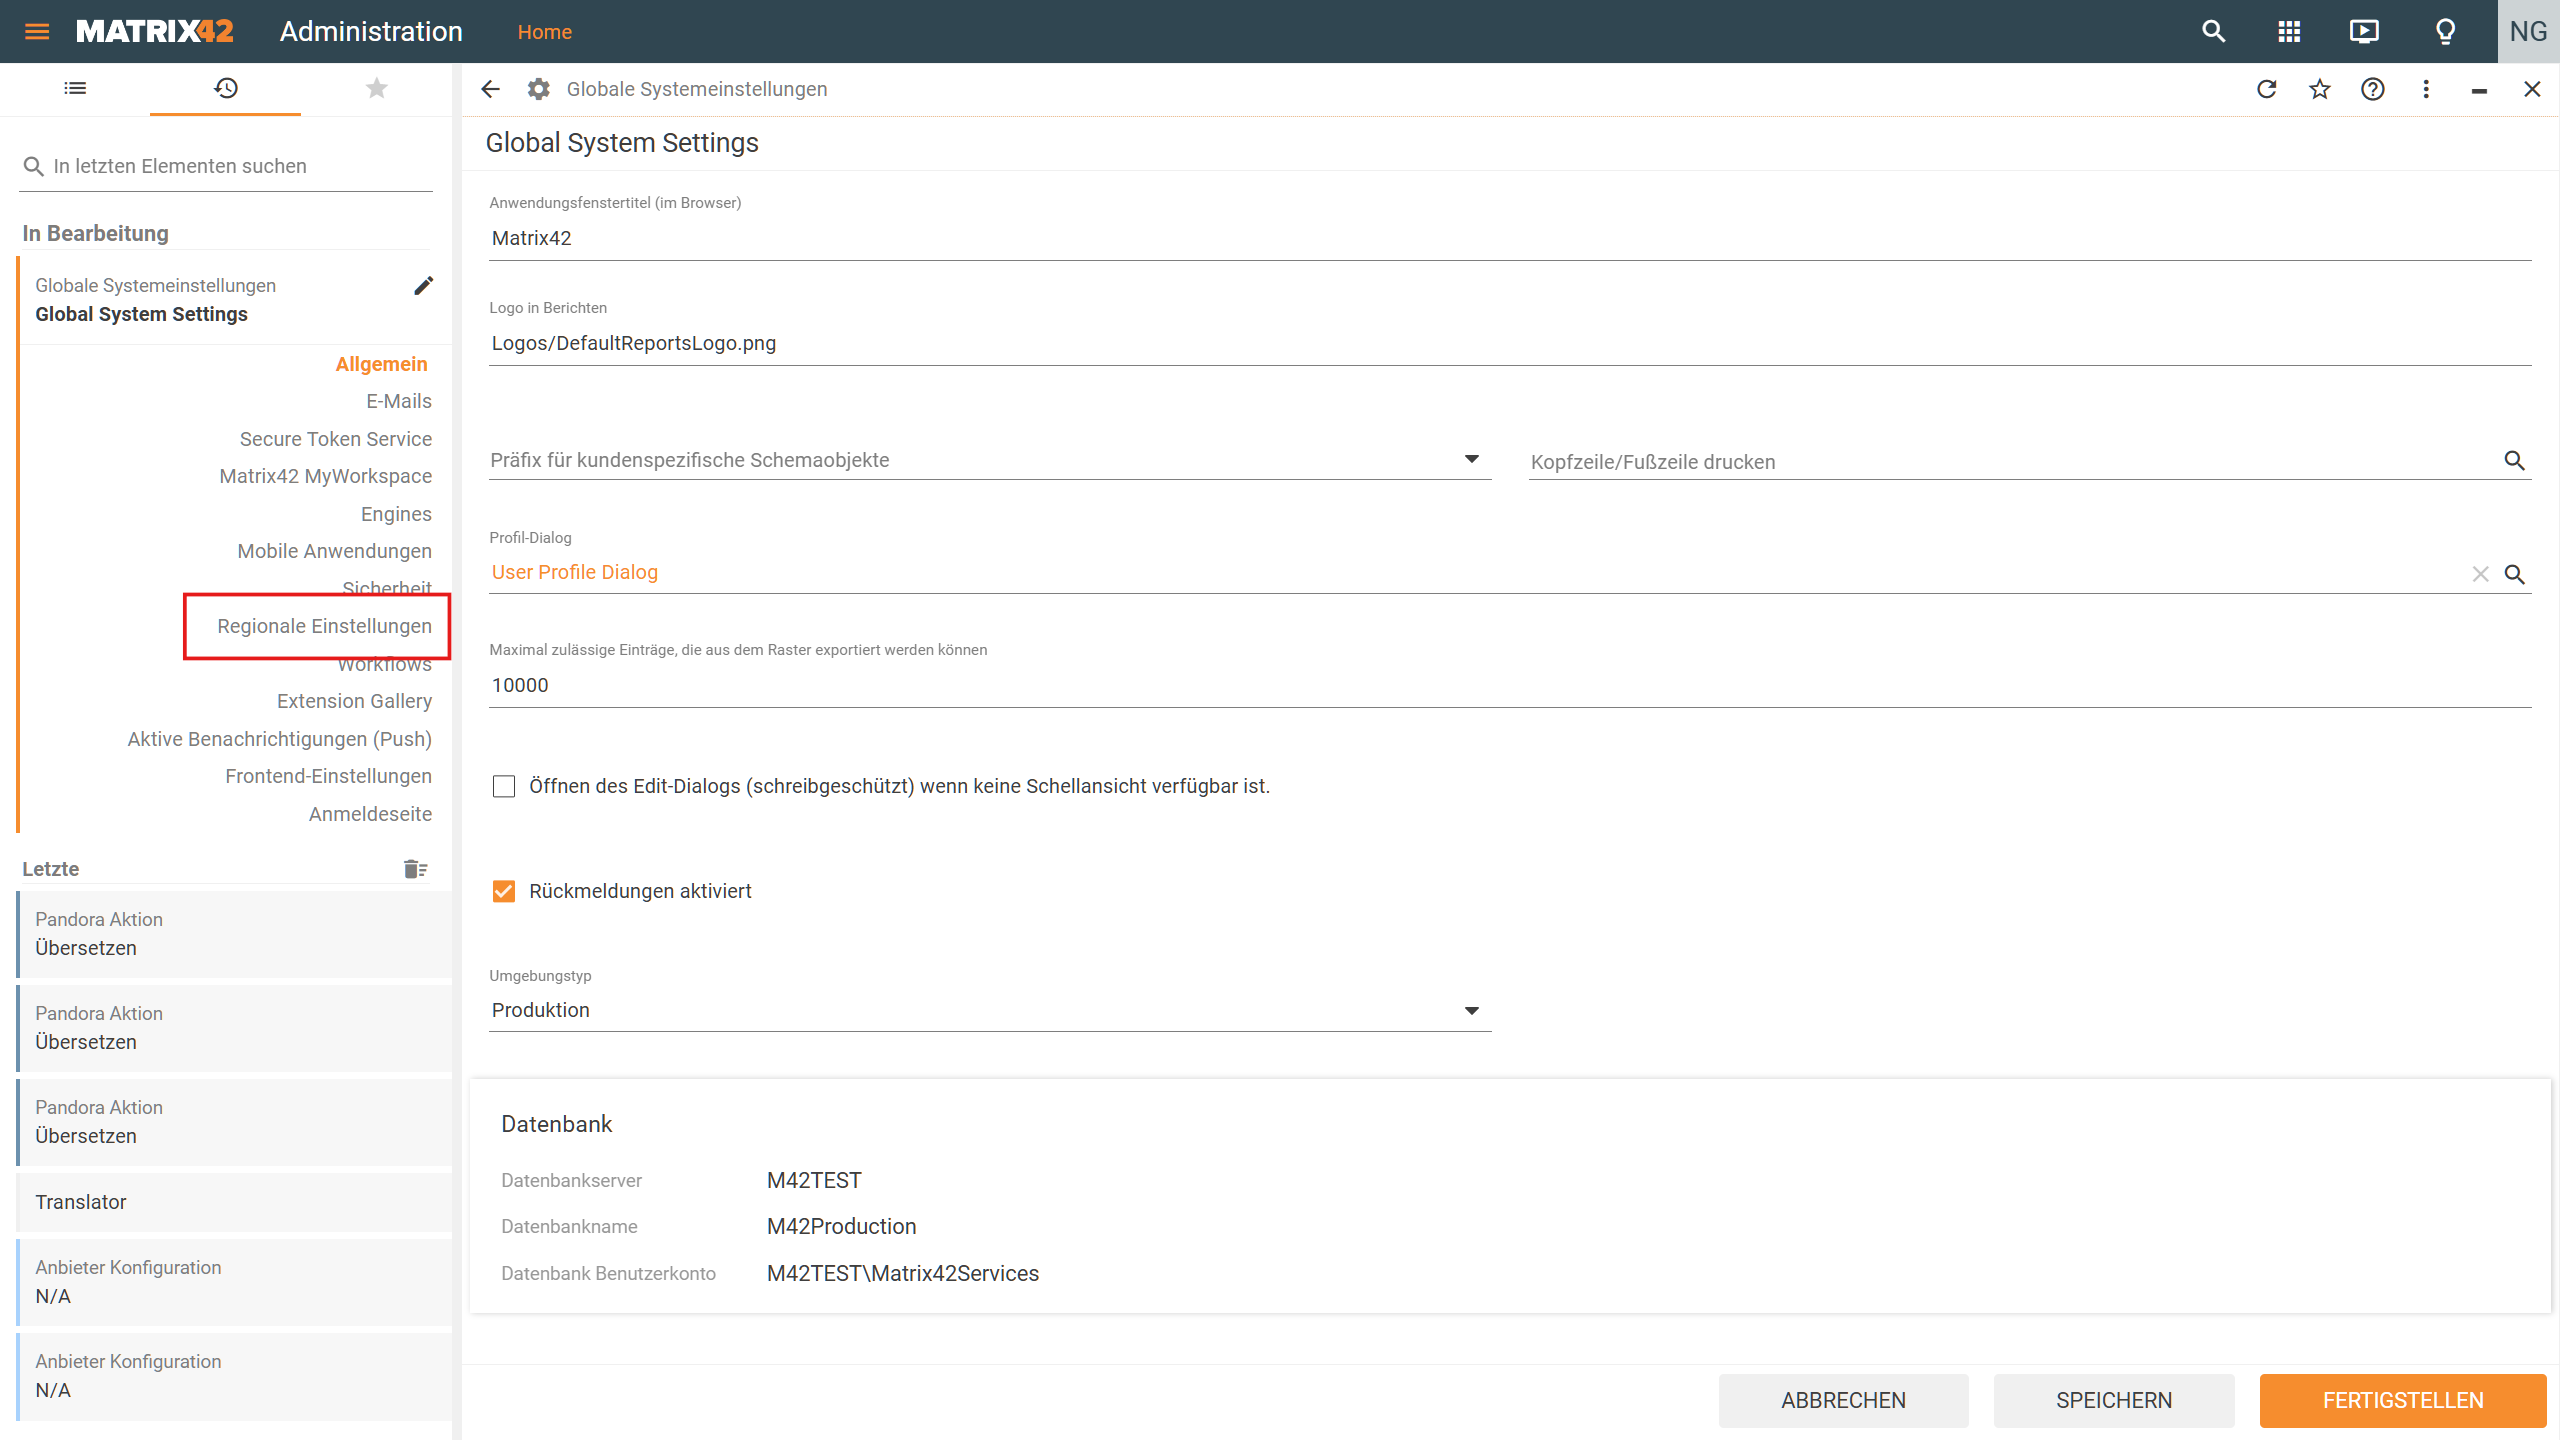Switch to the favorites star tab
The image size is (2560, 1440).
pyautogui.click(x=376, y=88)
